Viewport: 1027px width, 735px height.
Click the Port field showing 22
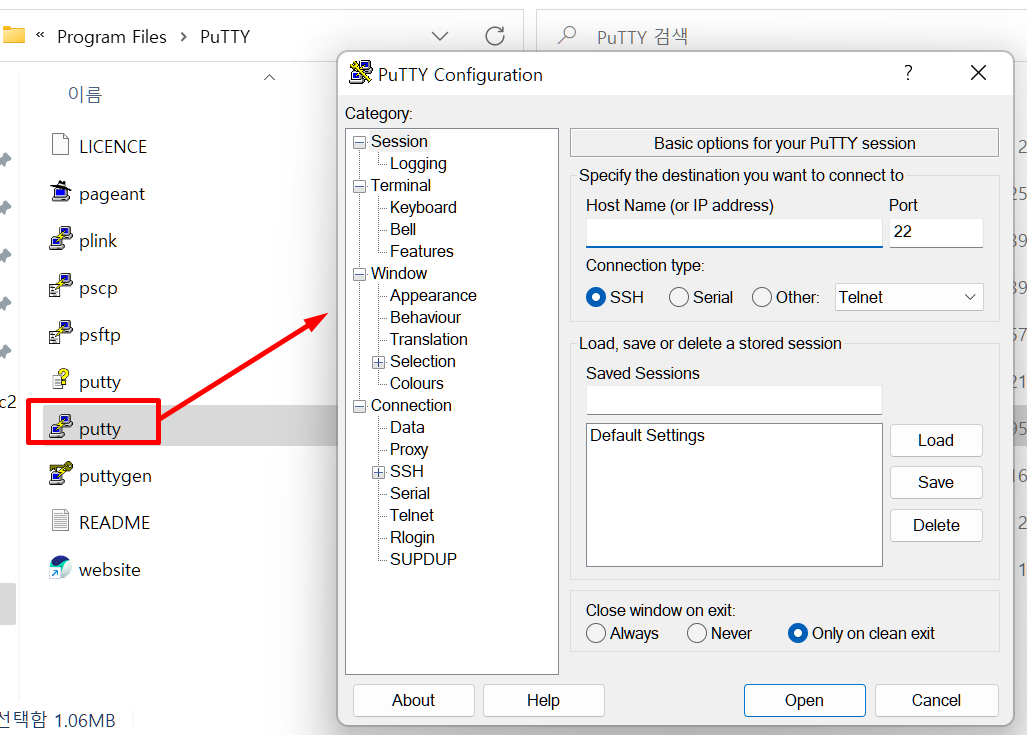(x=936, y=233)
